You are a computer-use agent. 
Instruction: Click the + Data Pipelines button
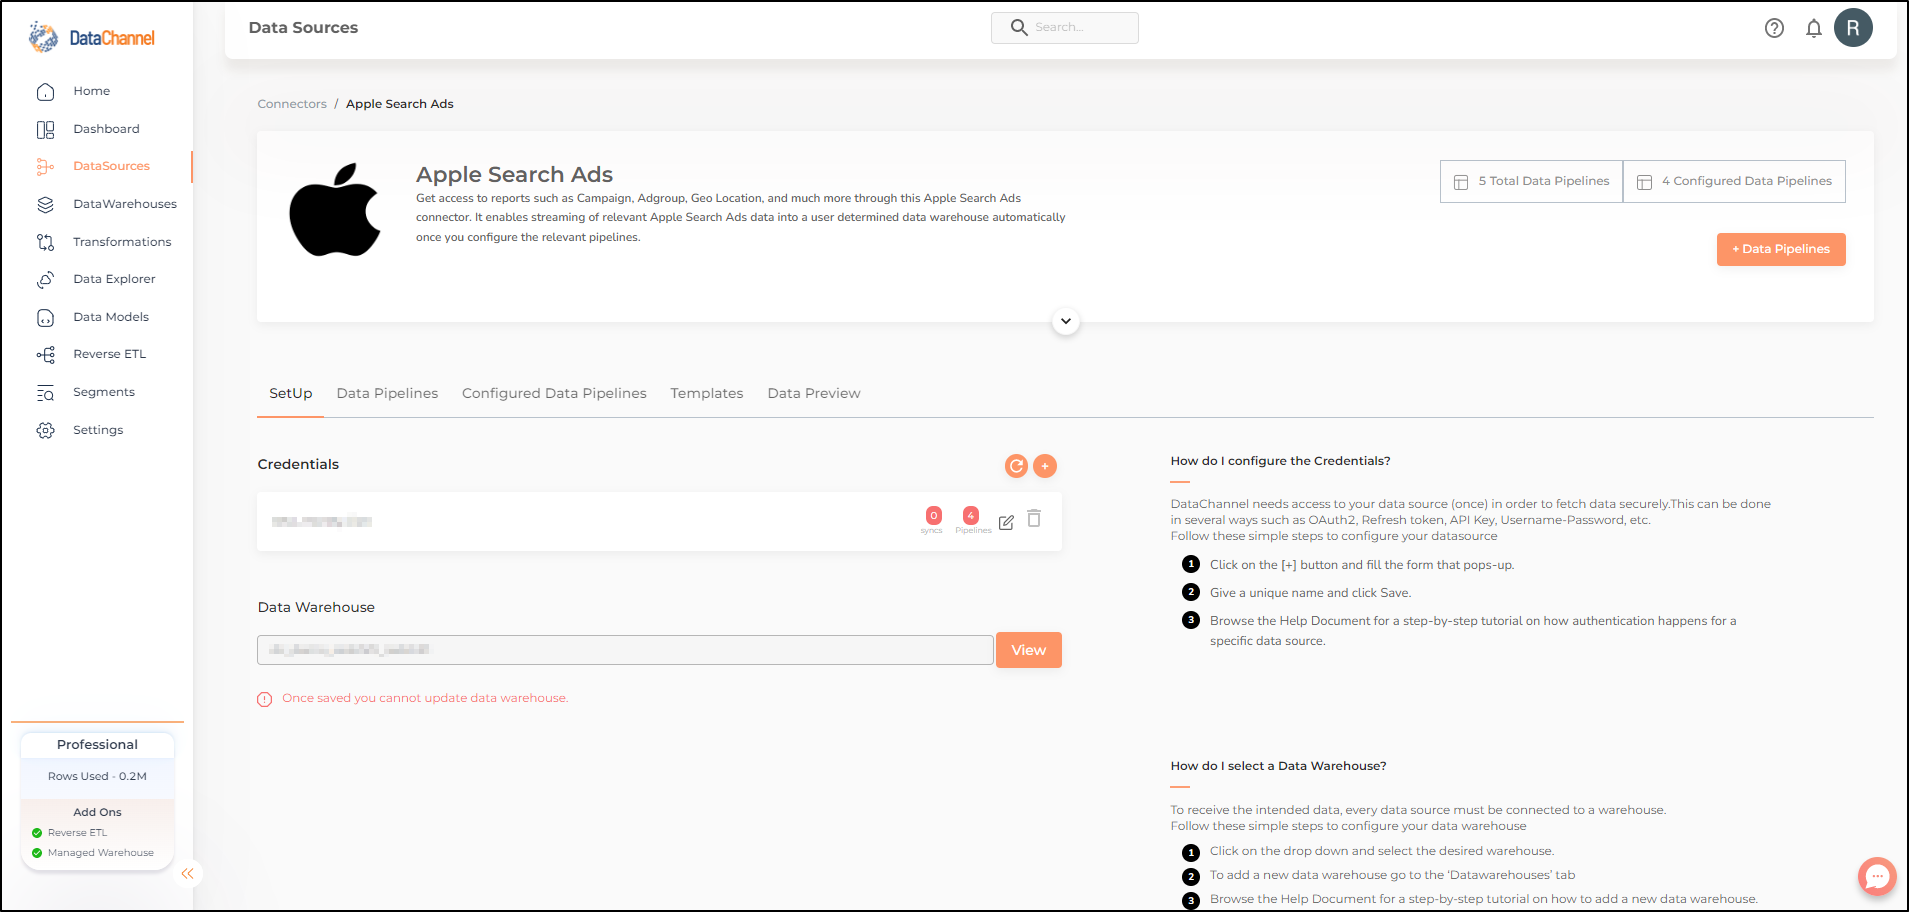click(x=1781, y=250)
